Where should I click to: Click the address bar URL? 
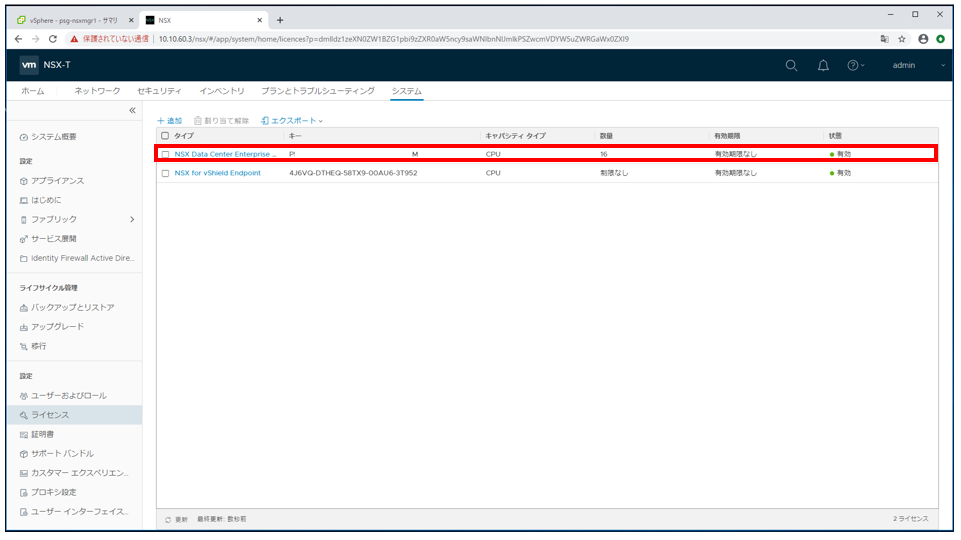click(393, 39)
